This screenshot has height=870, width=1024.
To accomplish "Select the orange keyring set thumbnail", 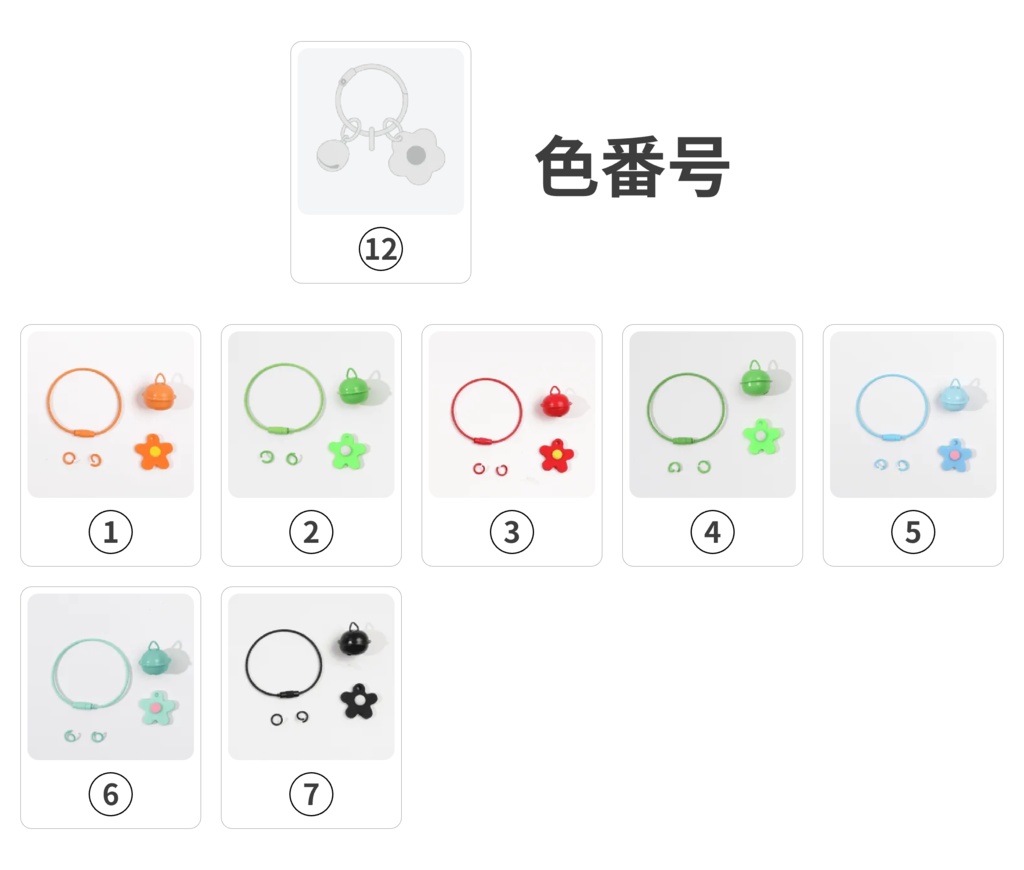I will [110, 414].
